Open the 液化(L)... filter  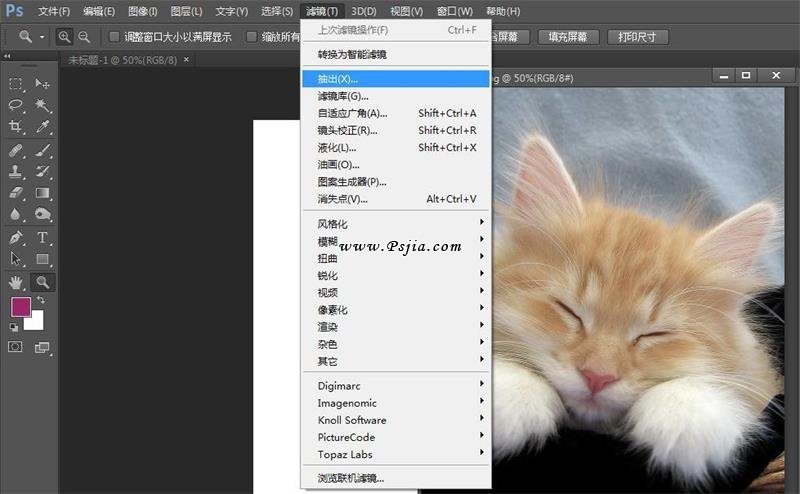pos(395,147)
